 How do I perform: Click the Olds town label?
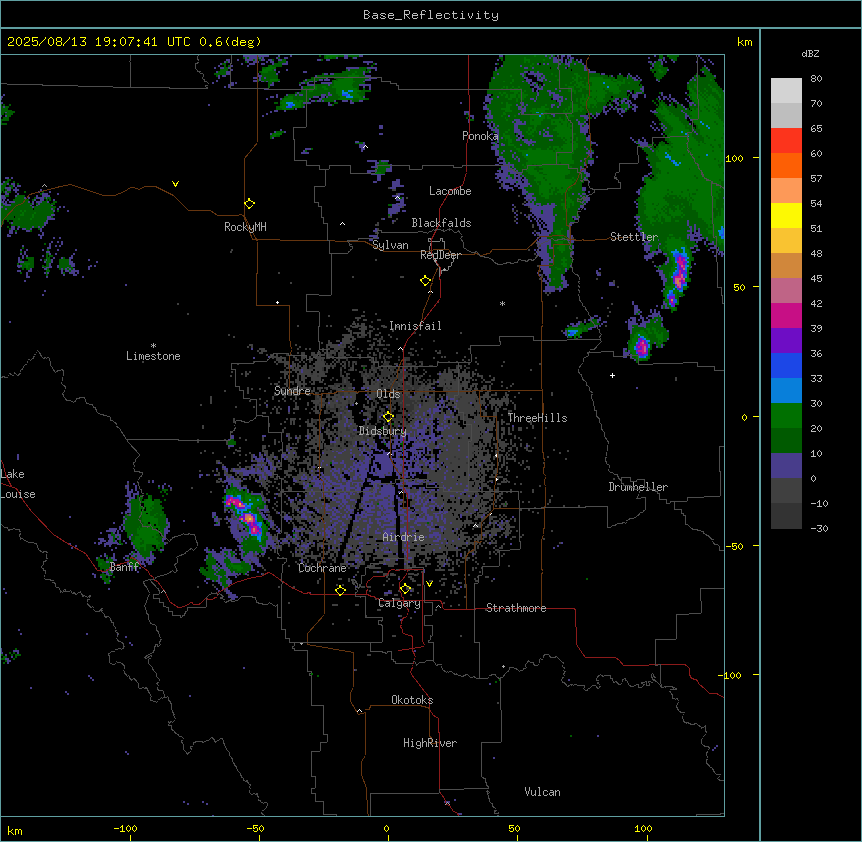coord(388,394)
